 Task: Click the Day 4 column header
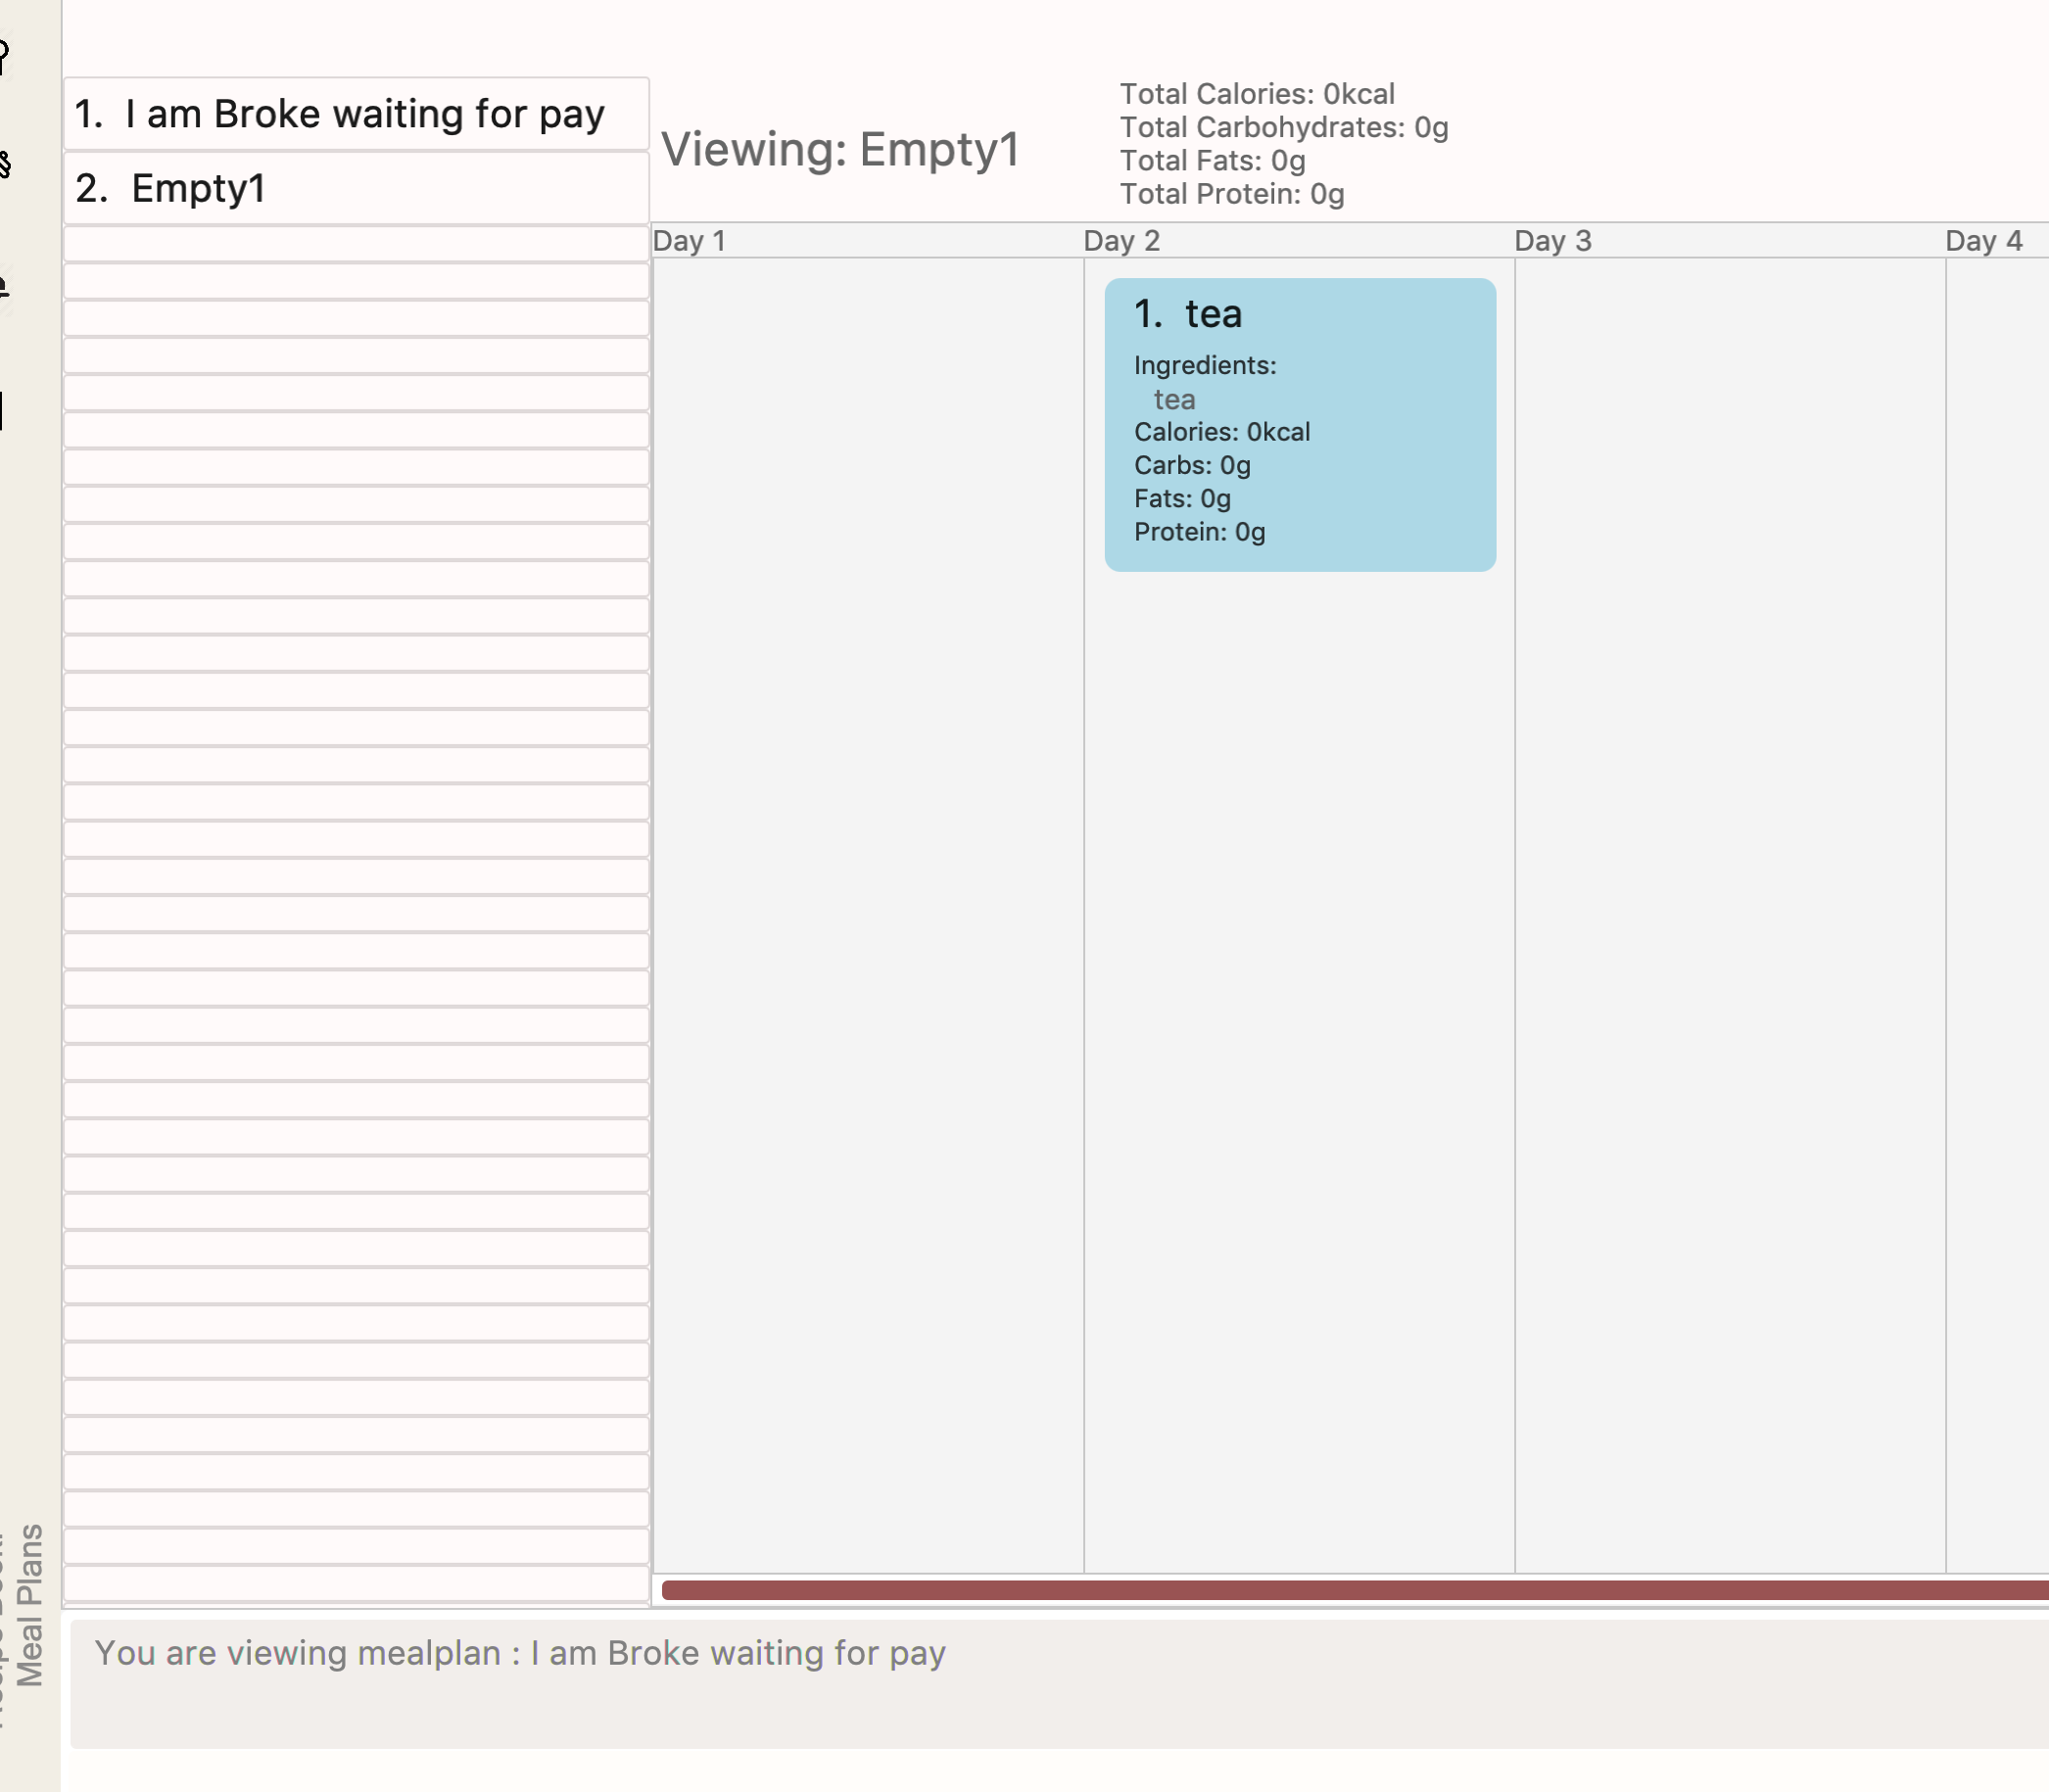[x=1983, y=241]
